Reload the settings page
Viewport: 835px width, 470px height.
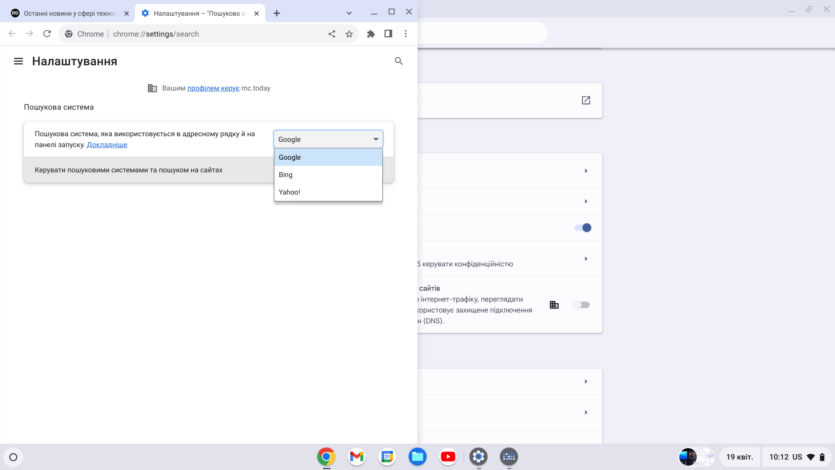tap(47, 34)
